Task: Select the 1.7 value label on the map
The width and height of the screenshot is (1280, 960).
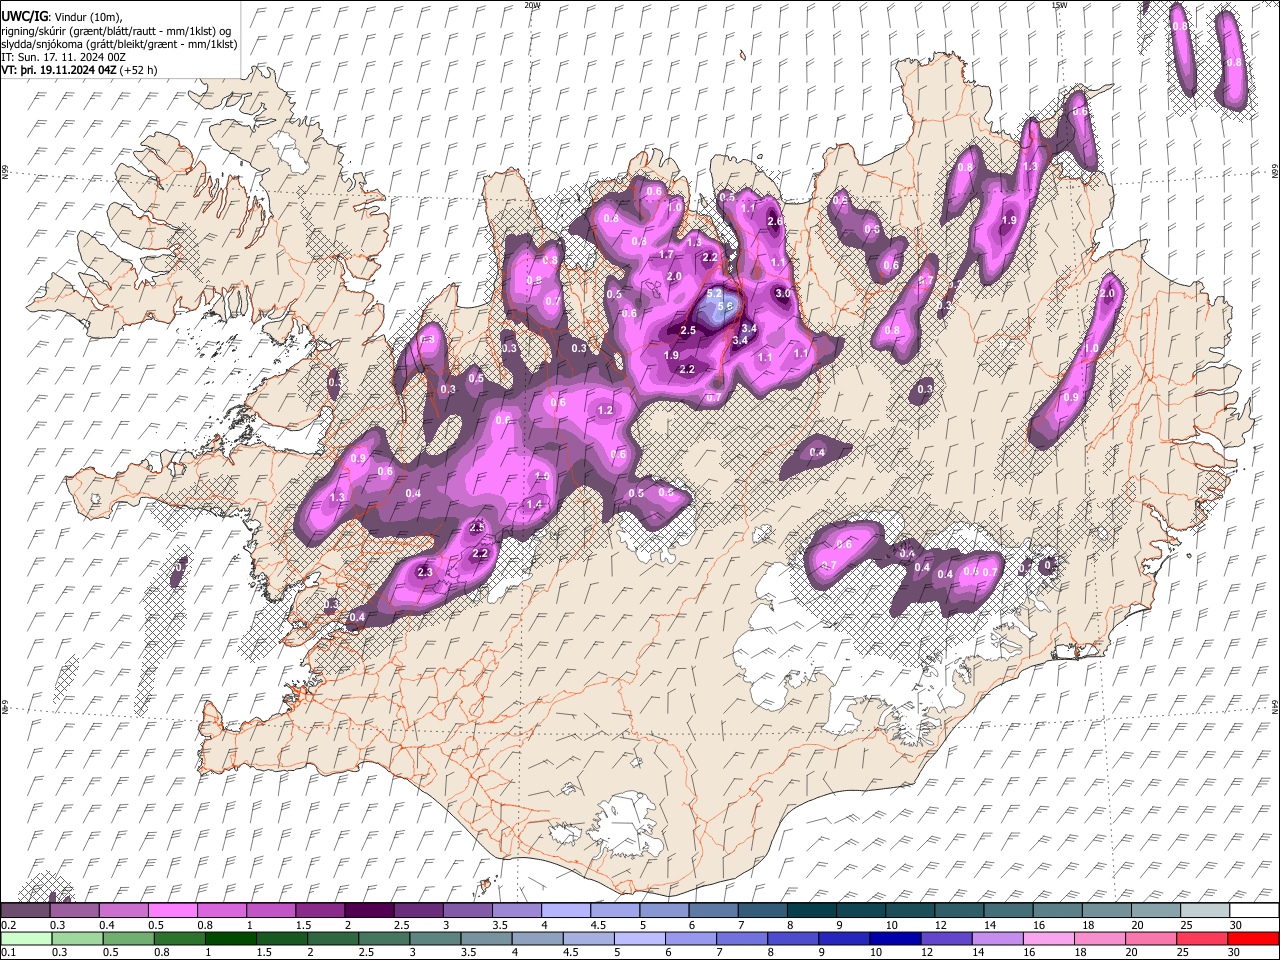Action: click(x=667, y=254)
